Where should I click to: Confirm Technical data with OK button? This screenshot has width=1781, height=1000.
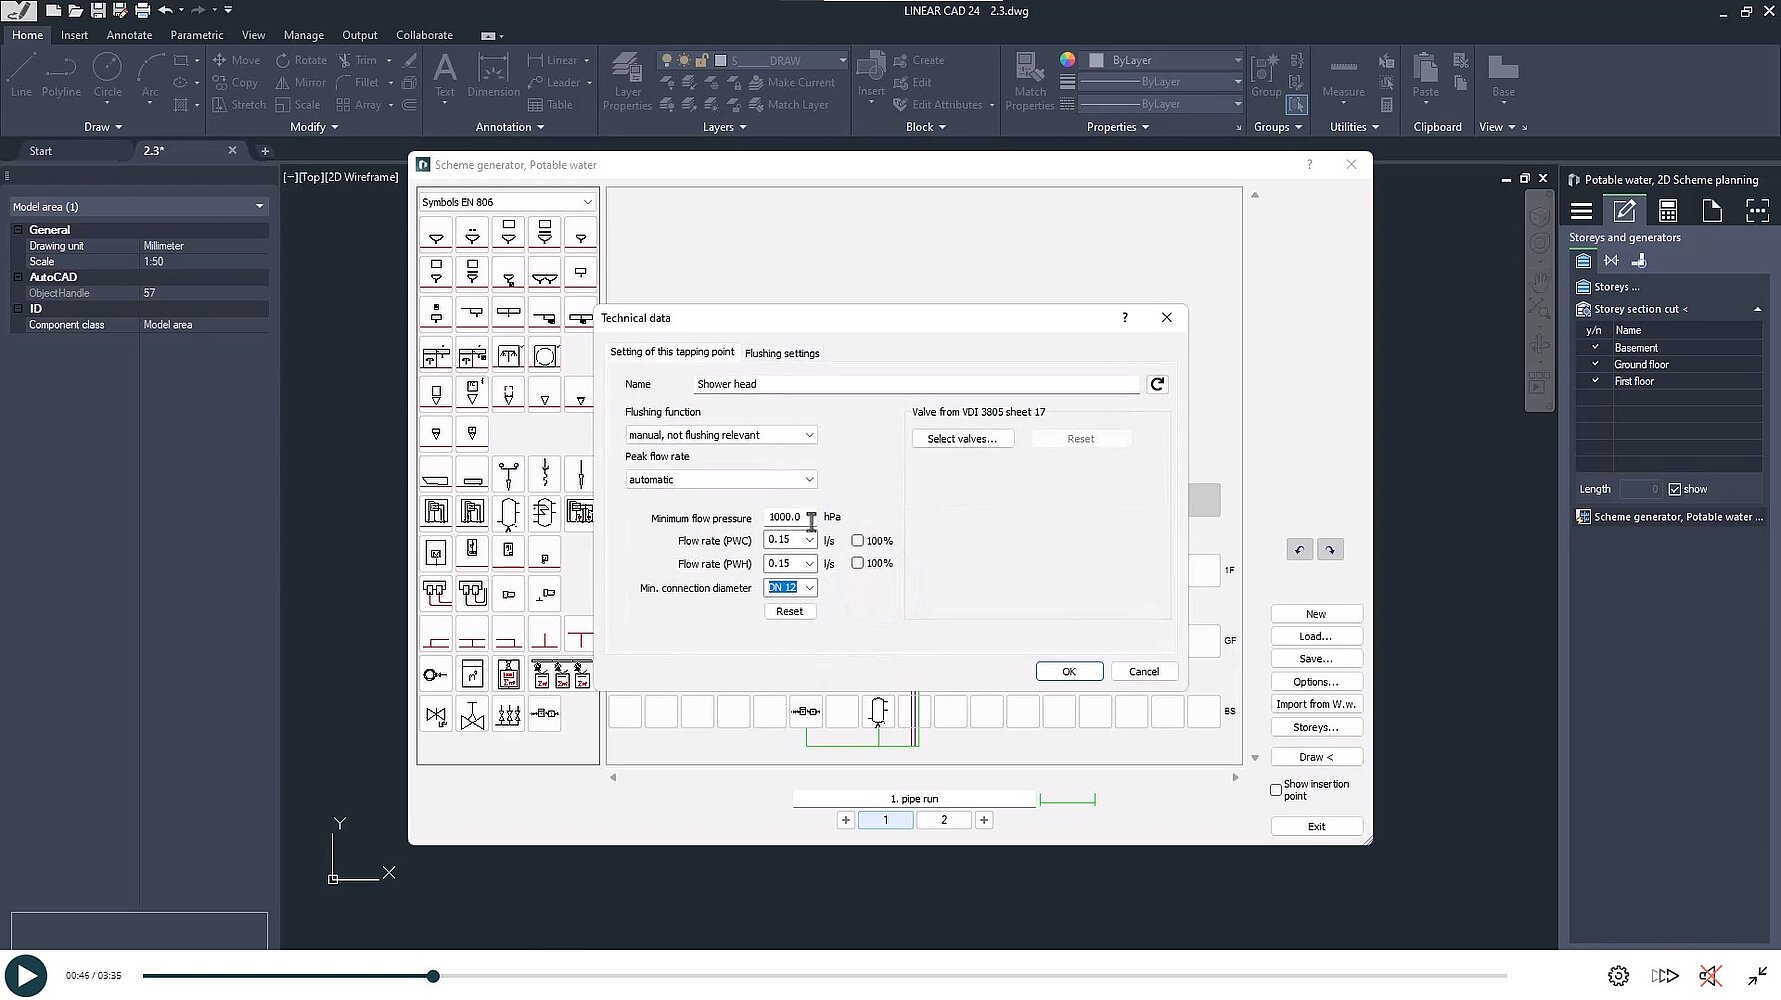(x=1069, y=672)
